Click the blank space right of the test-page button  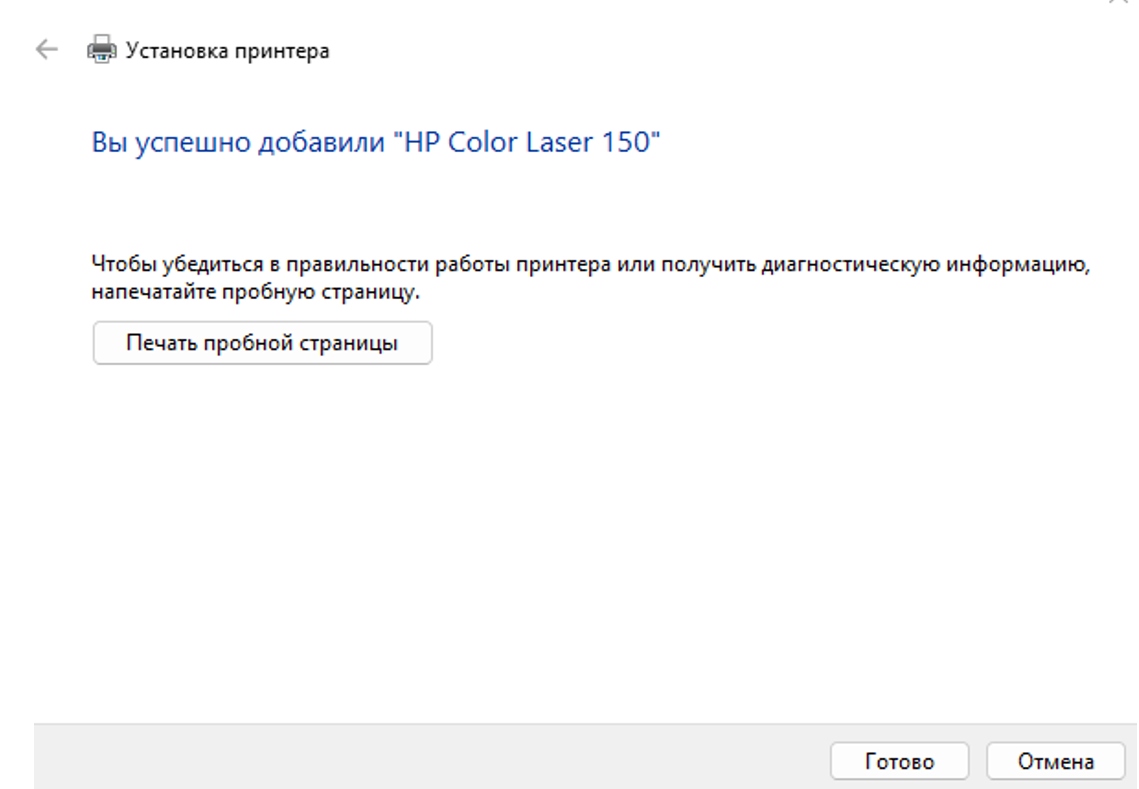click(750, 343)
